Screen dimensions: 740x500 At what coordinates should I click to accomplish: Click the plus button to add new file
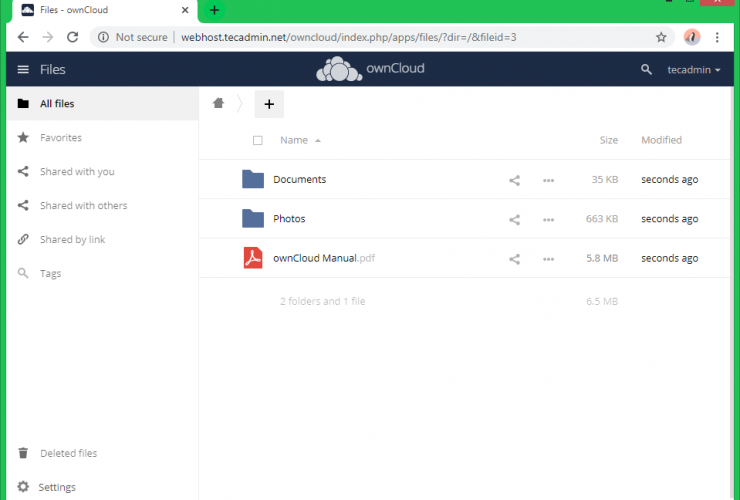click(269, 104)
